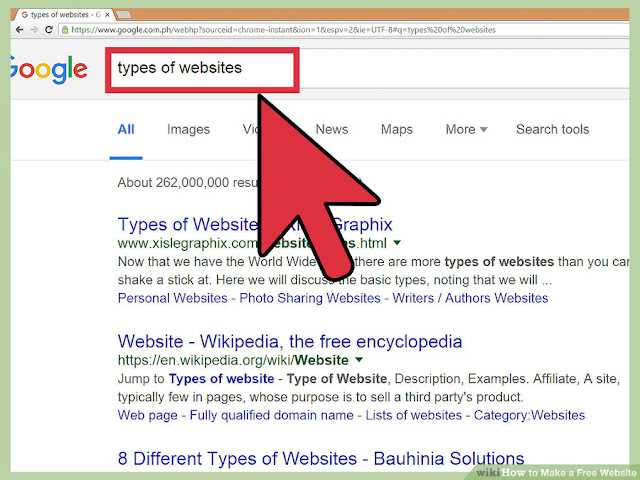Switch to the All results tab

(126, 129)
